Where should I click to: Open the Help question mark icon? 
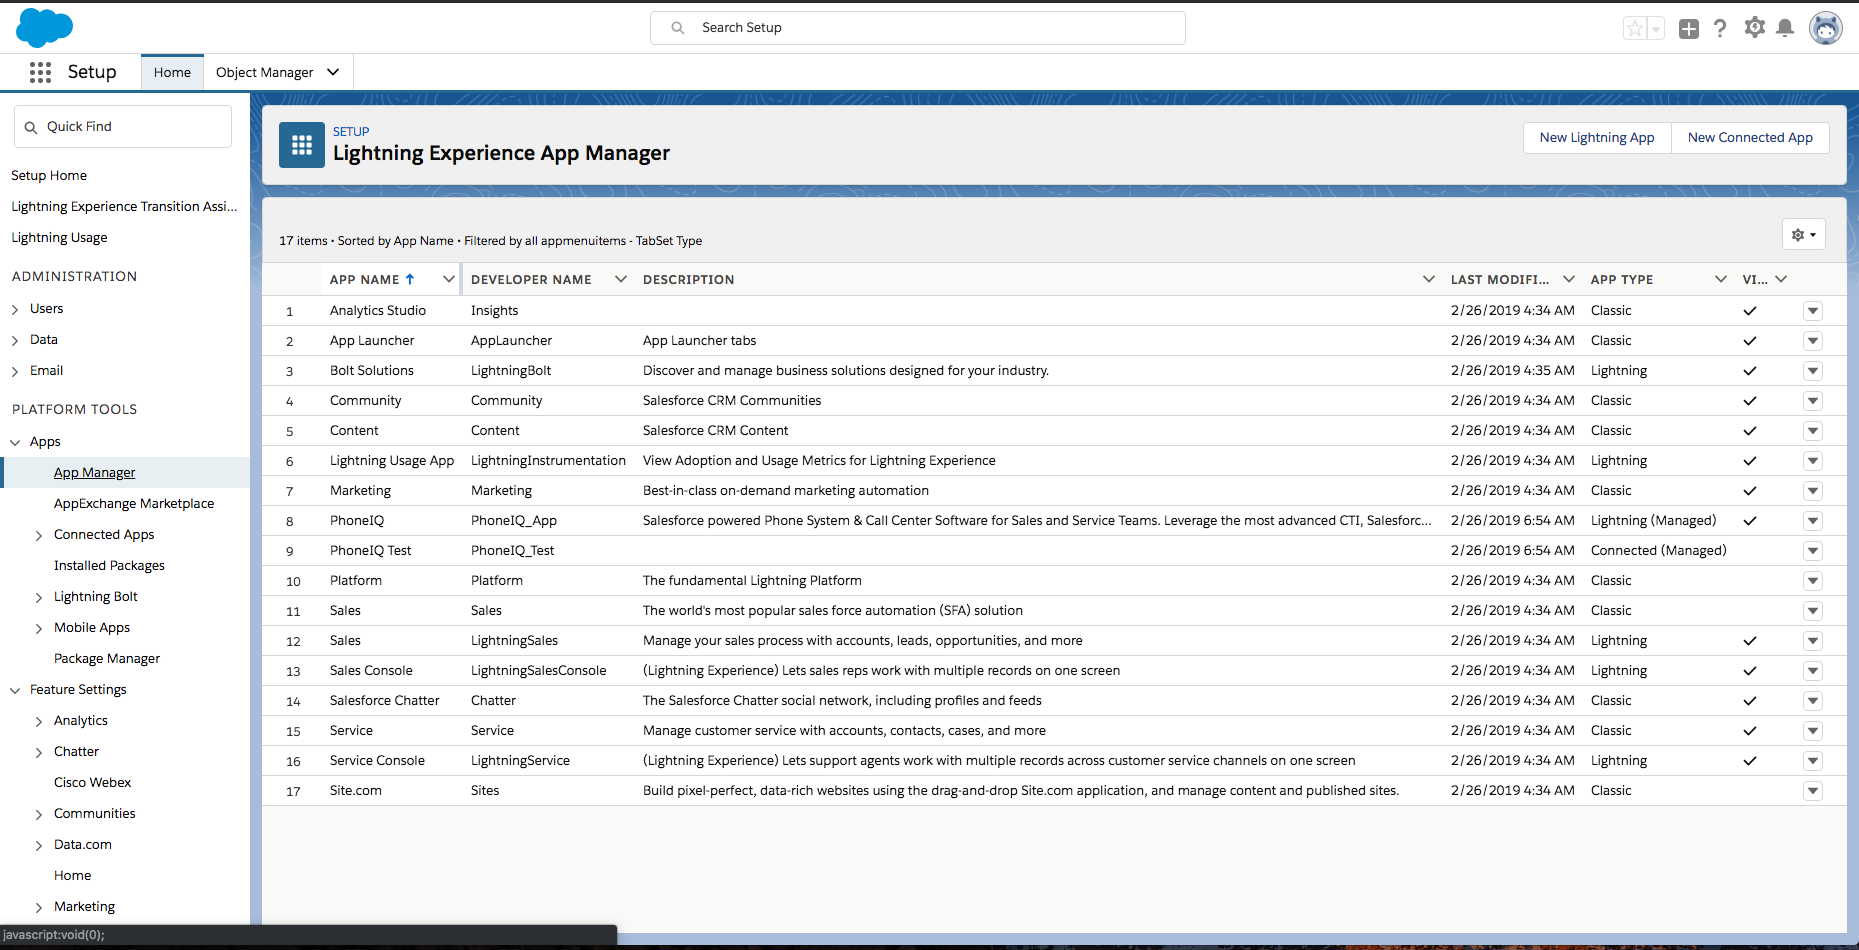click(x=1720, y=29)
